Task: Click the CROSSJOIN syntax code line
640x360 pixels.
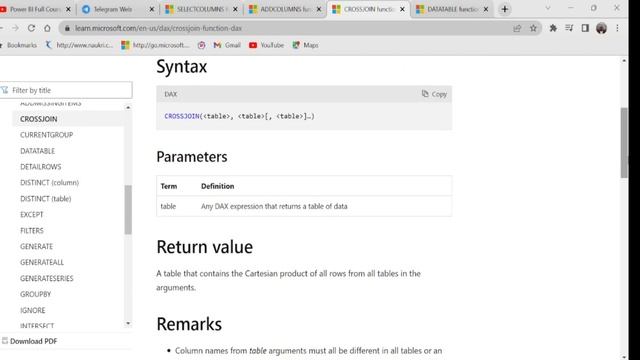Action: point(240,116)
